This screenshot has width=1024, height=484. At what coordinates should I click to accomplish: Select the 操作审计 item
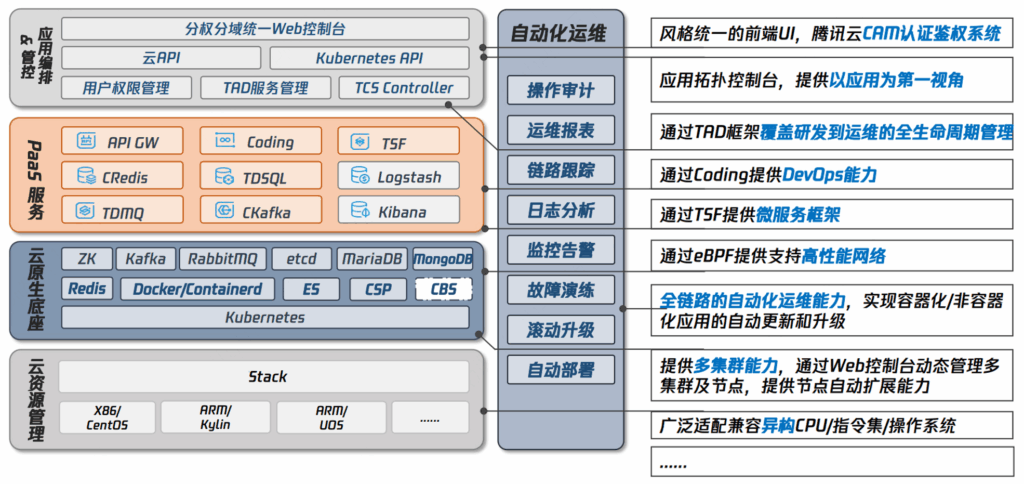[x=561, y=90]
